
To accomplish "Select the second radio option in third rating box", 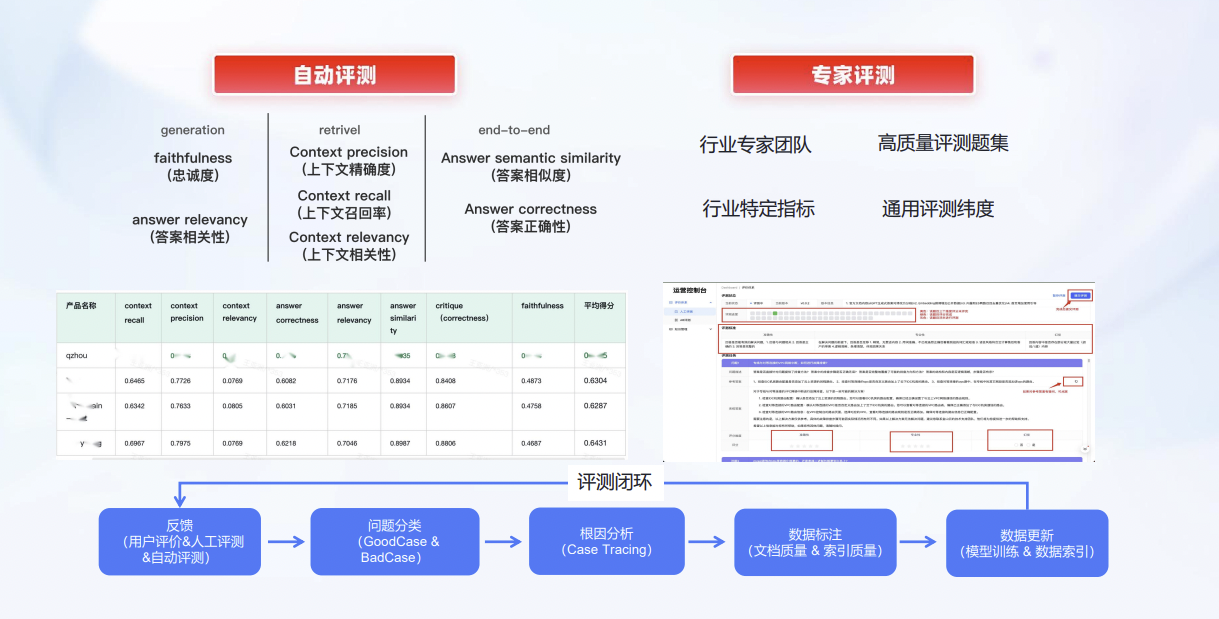I will 1030,445.
